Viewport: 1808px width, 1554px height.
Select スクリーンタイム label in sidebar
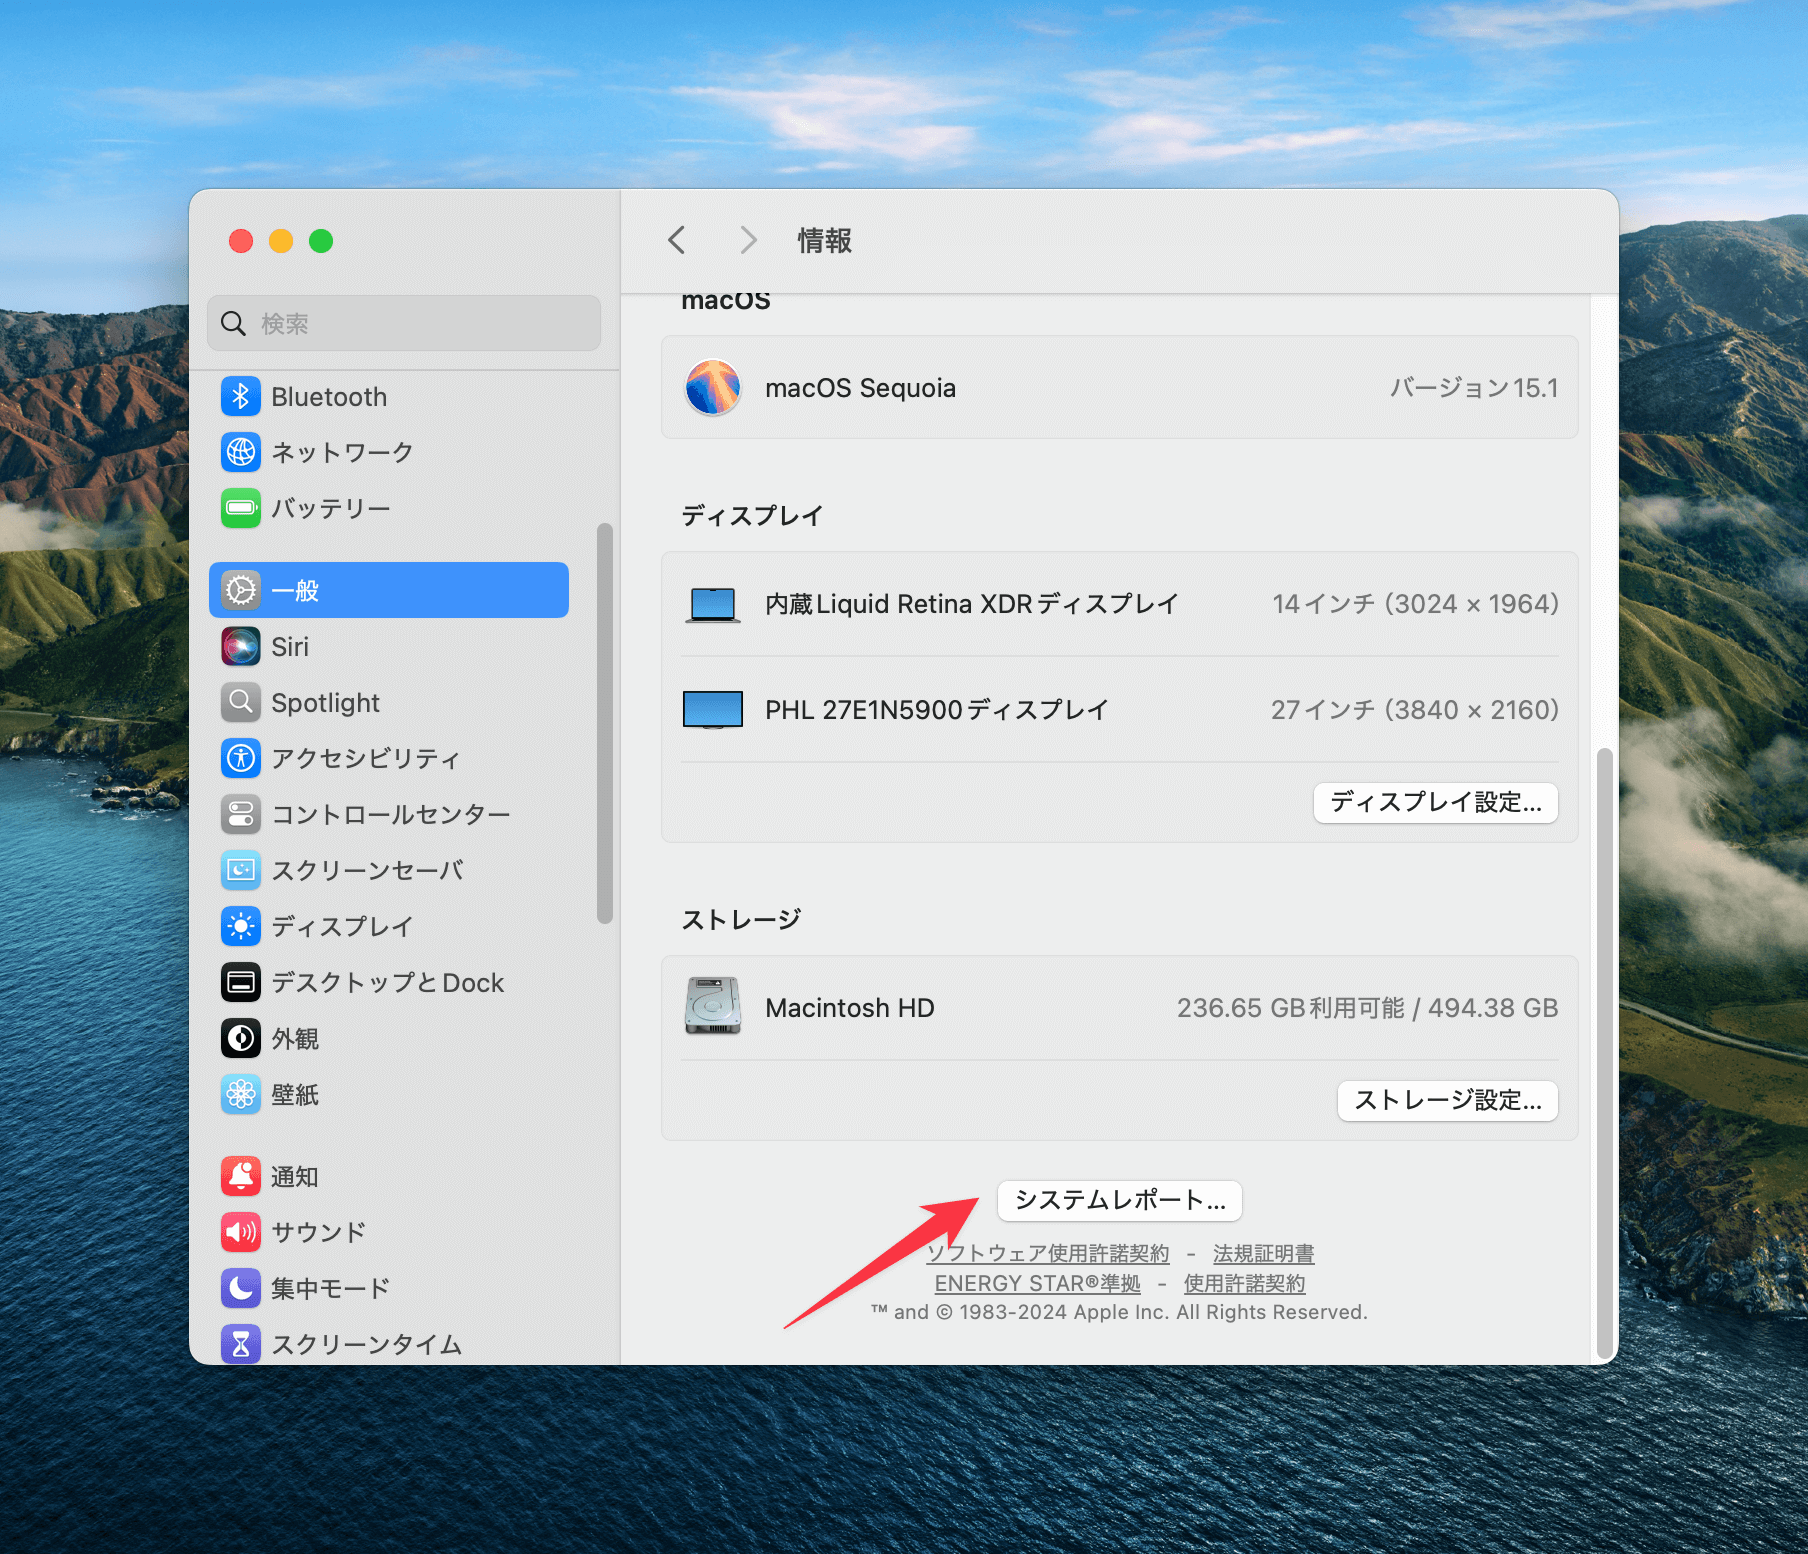[x=367, y=1344]
